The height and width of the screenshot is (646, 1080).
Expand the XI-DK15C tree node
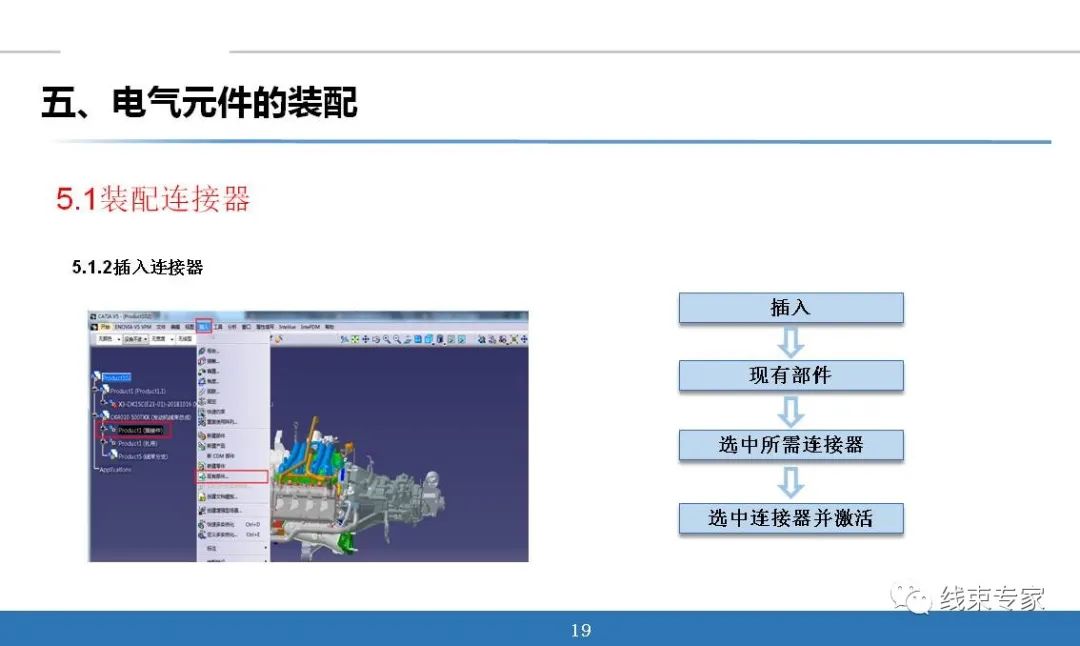pos(102,404)
